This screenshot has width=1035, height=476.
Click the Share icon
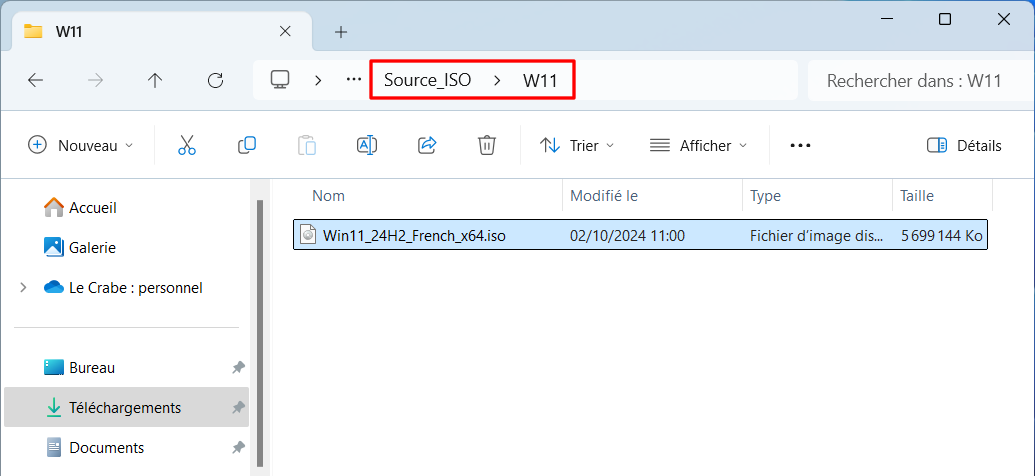(427, 145)
